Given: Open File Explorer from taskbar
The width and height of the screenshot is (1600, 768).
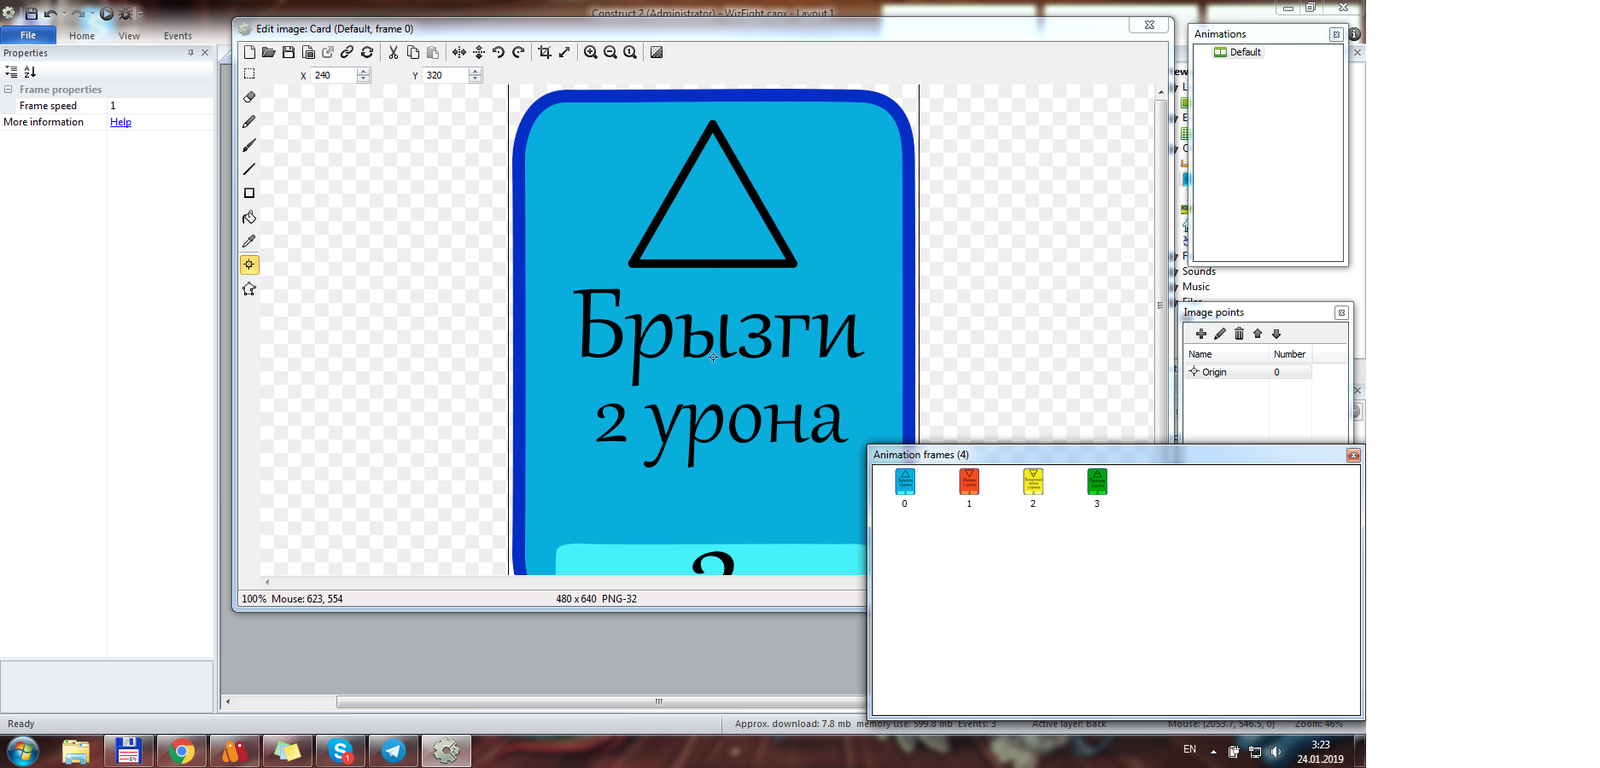Looking at the screenshot, I should [75, 751].
